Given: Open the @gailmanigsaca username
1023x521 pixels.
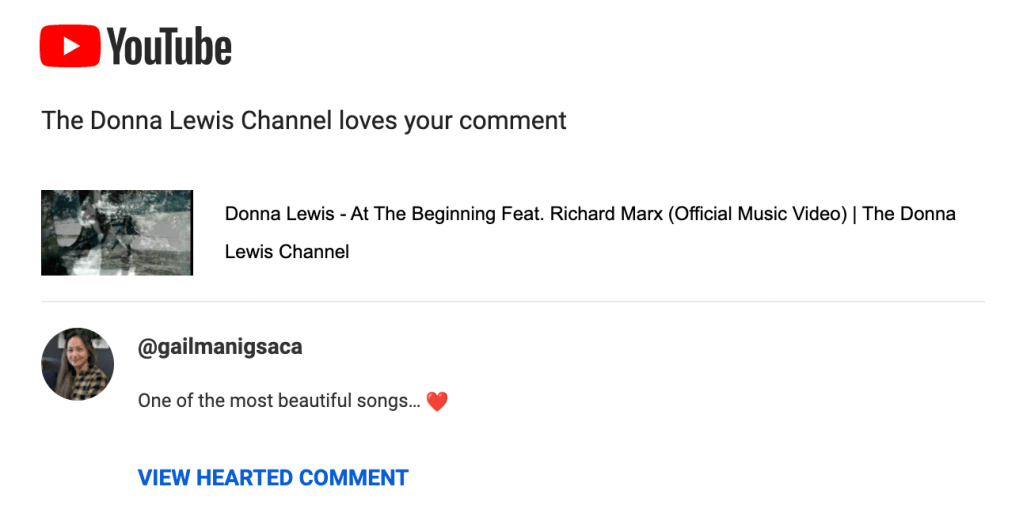Looking at the screenshot, I should pyautogui.click(x=220, y=347).
